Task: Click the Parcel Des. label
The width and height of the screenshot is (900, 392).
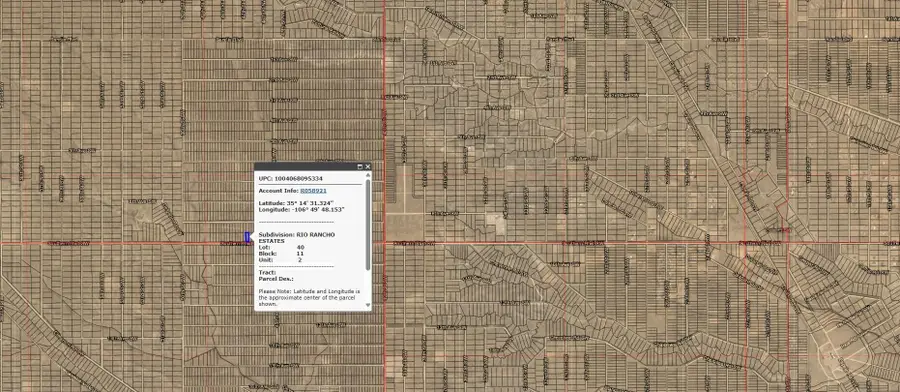Action: coord(276,279)
